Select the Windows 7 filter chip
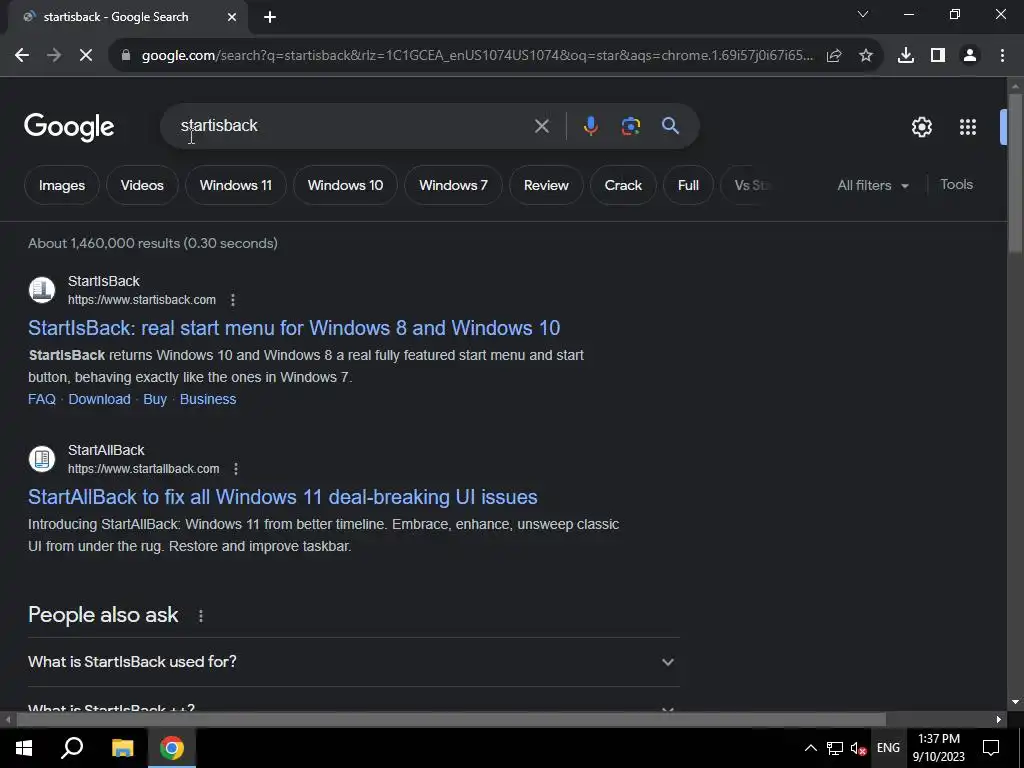 coord(453,185)
